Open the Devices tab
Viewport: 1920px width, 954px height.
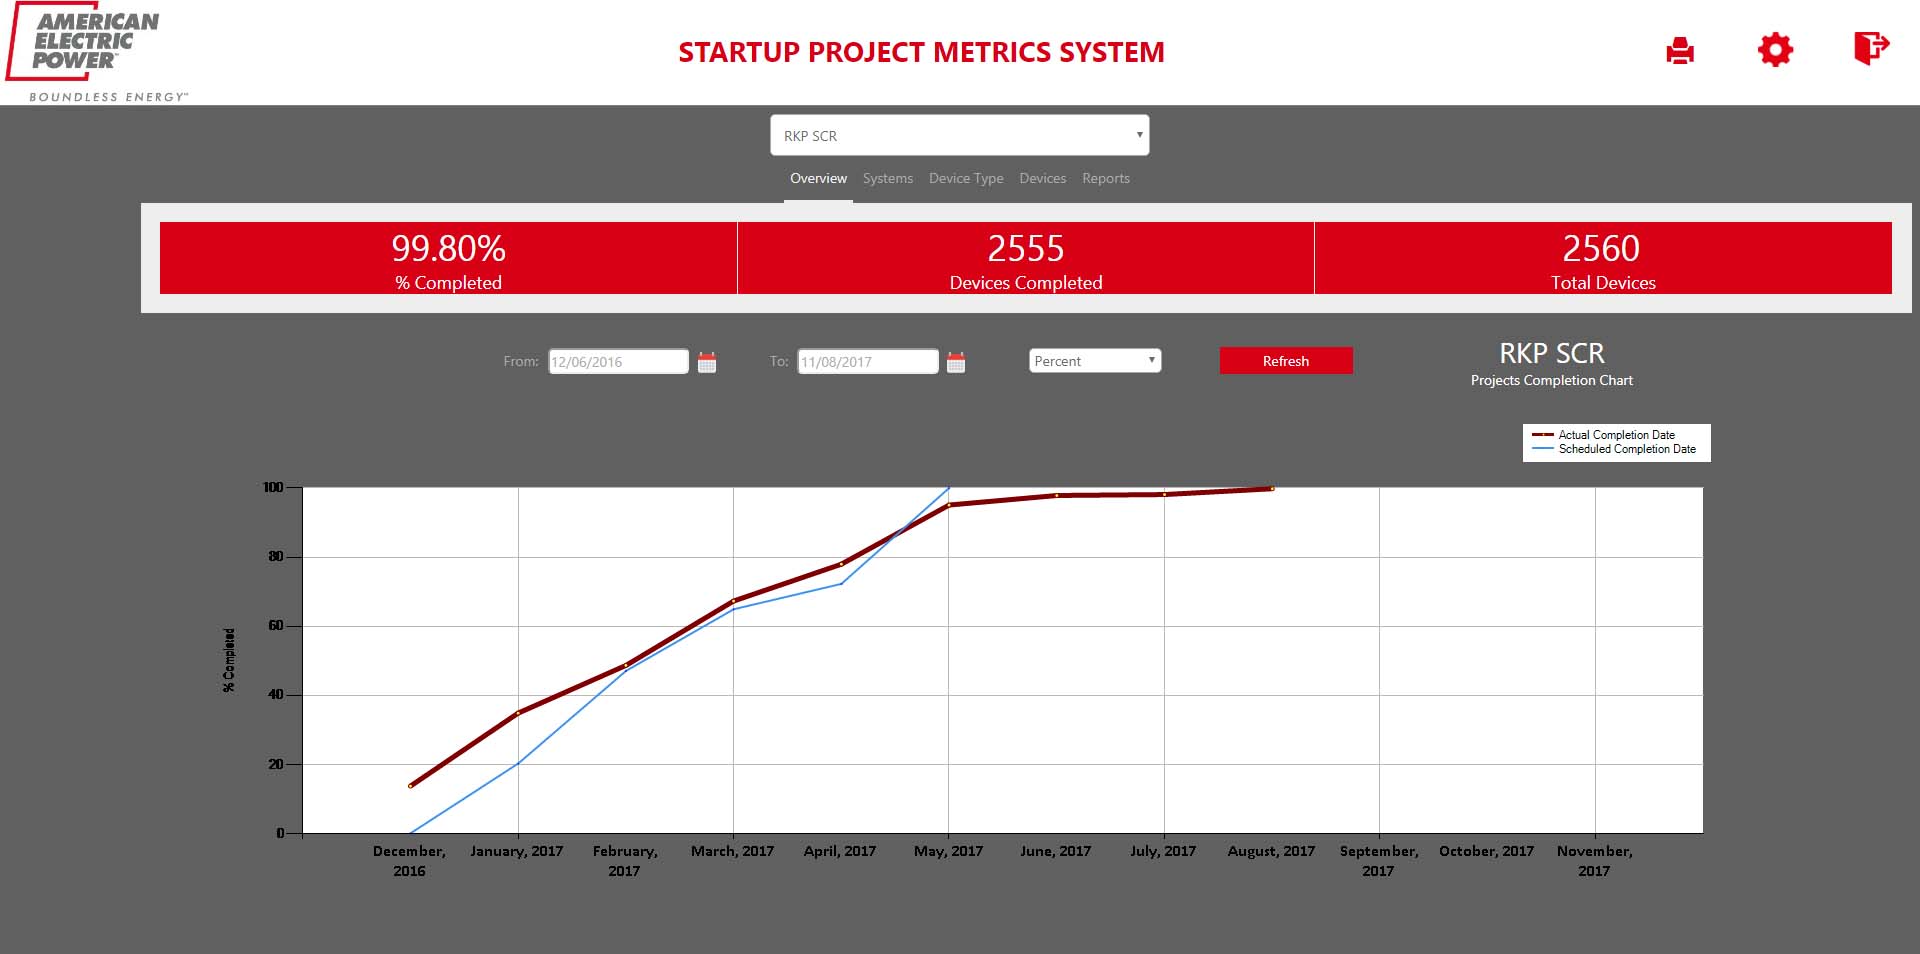click(1042, 179)
